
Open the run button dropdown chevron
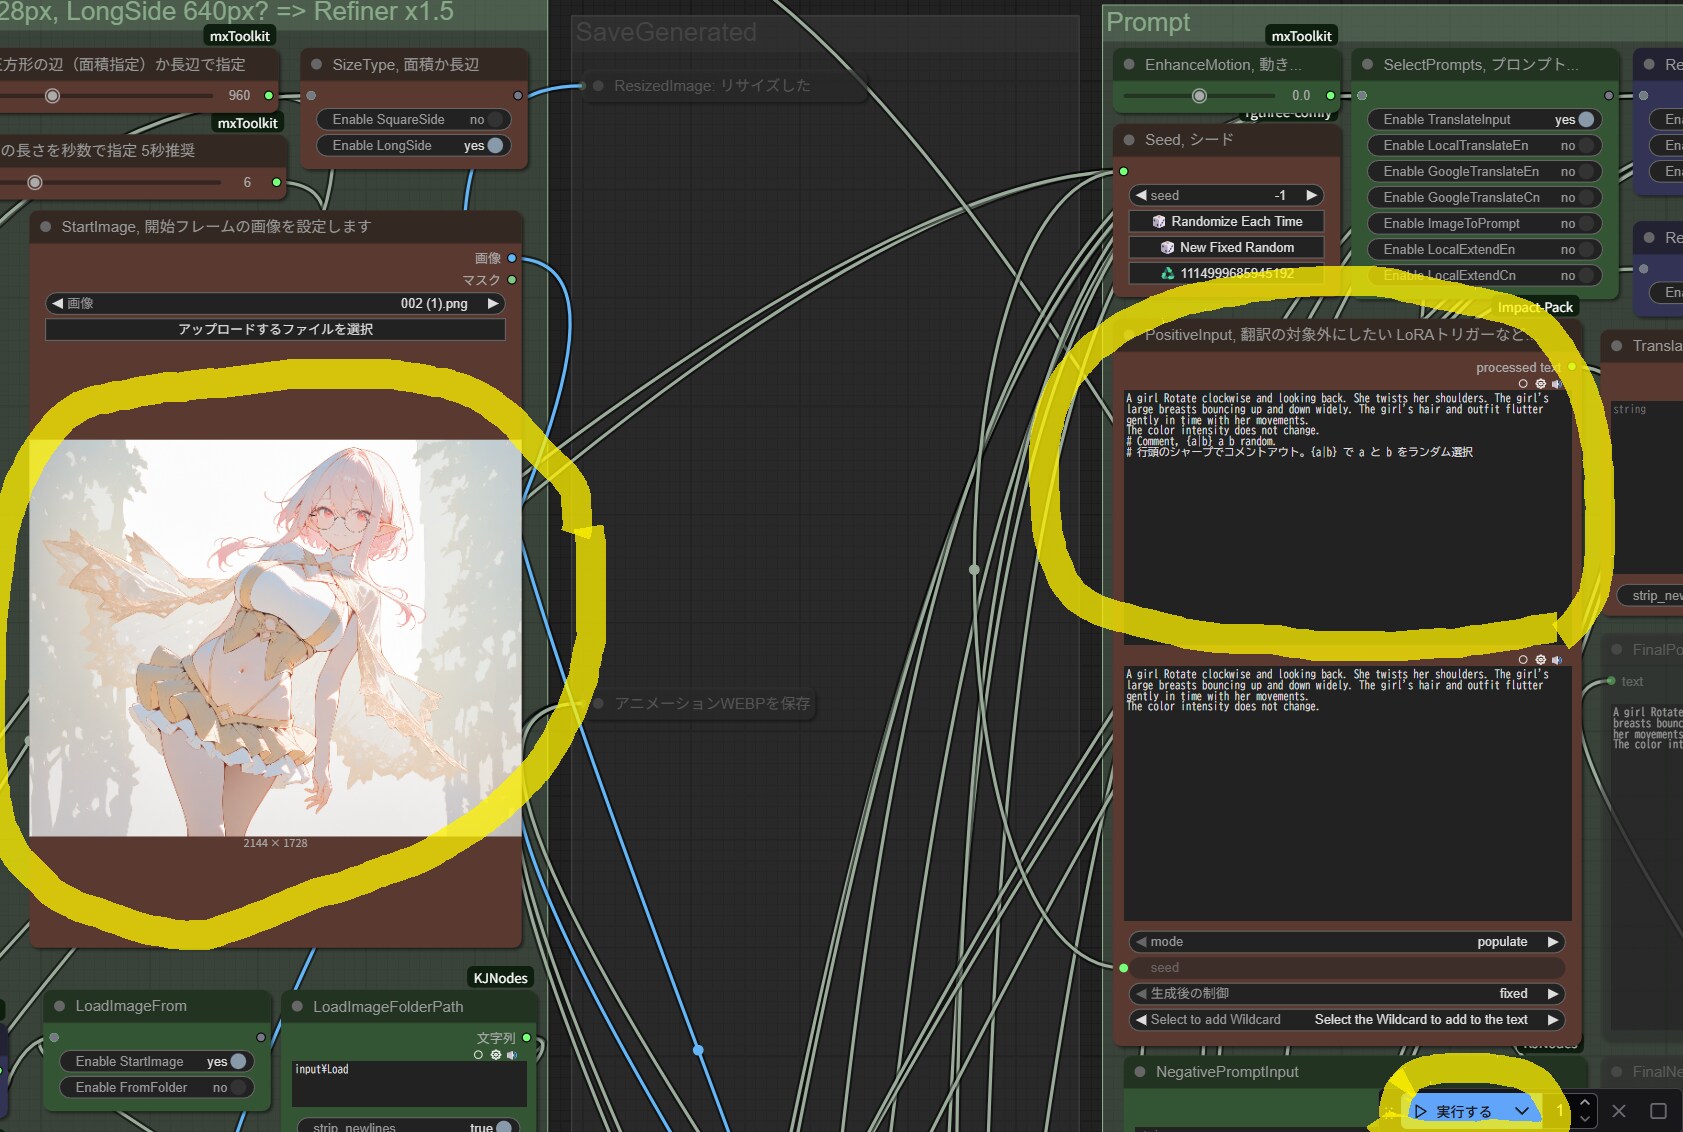point(1521,1111)
